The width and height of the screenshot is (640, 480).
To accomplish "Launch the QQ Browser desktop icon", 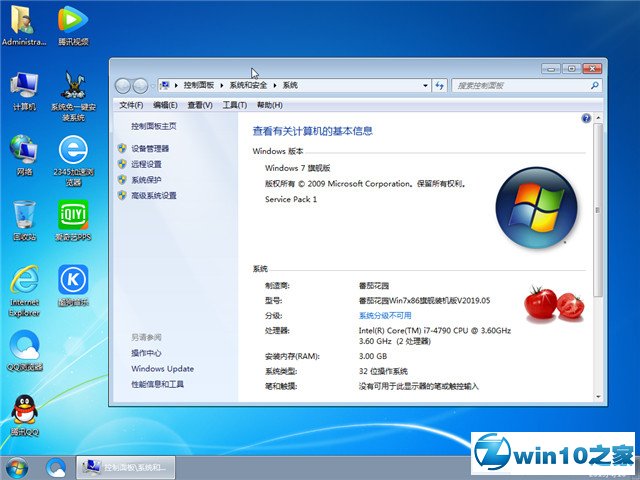I will (x=24, y=351).
